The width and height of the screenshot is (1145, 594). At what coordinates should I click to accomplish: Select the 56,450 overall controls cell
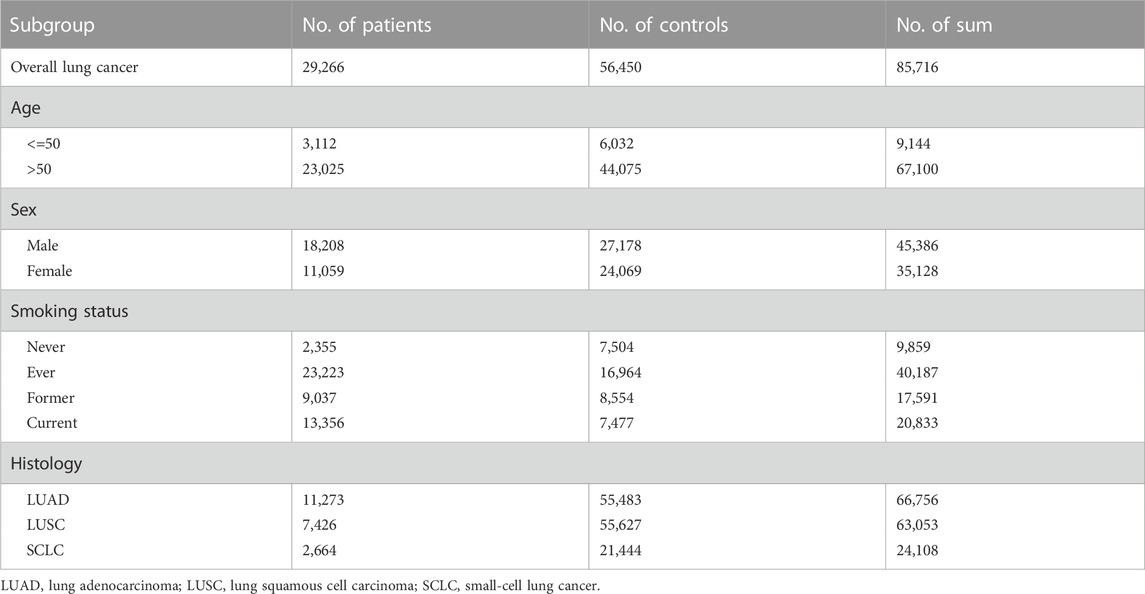tap(620, 67)
